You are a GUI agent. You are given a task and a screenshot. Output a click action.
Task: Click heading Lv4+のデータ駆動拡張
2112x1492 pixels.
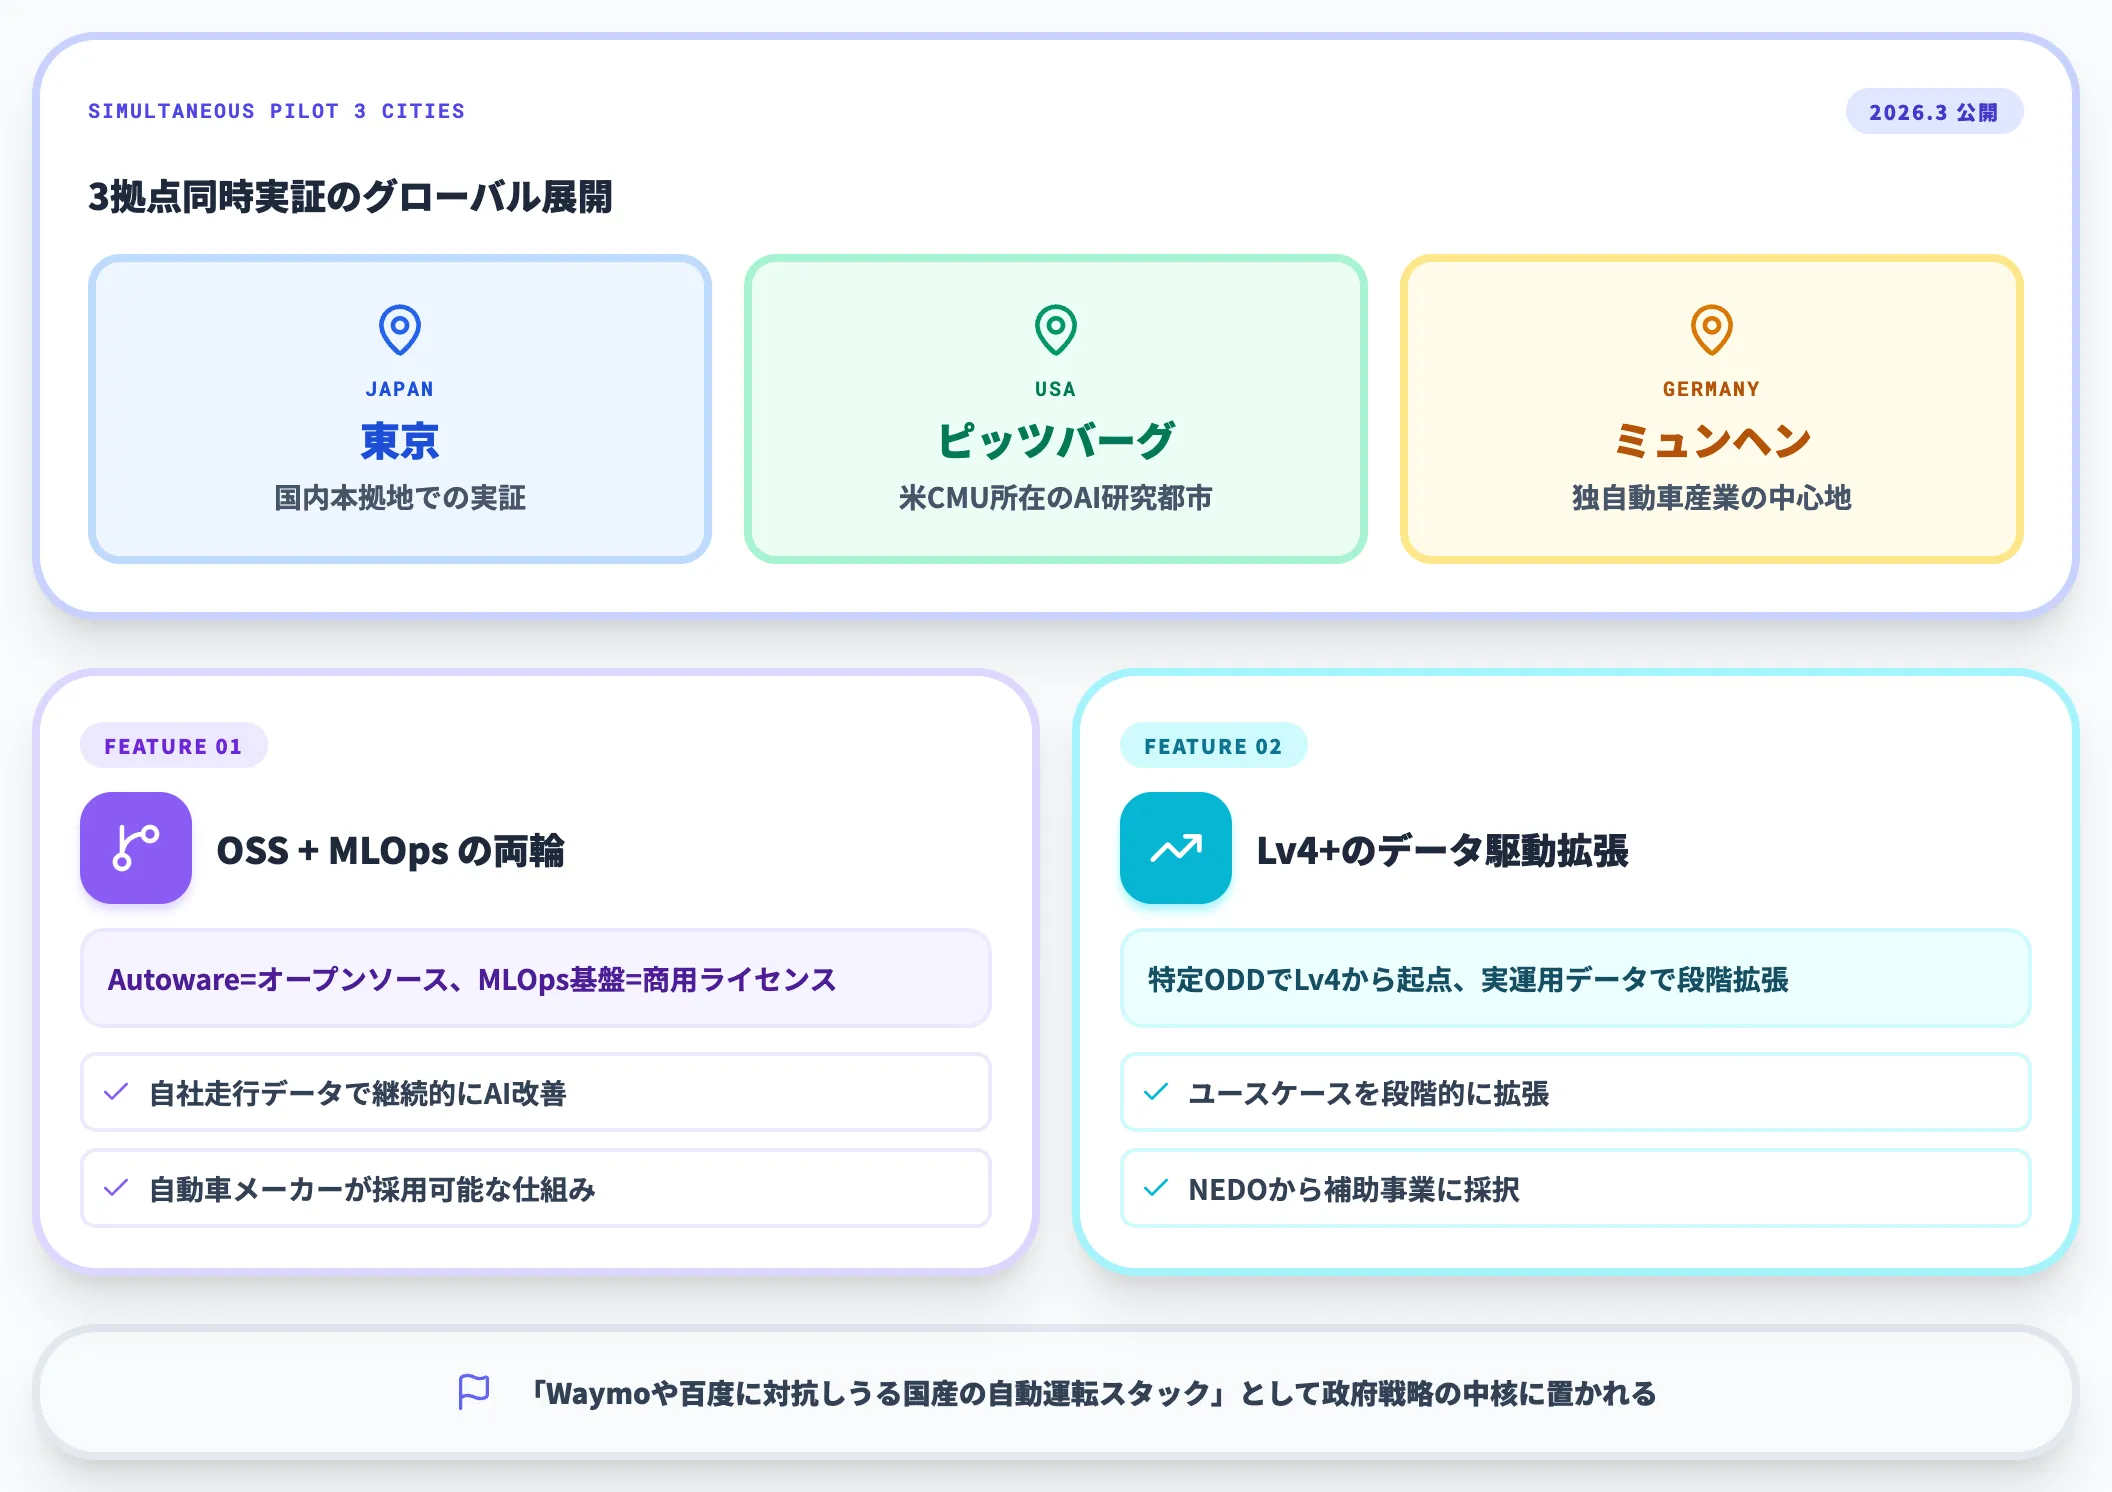pyautogui.click(x=1443, y=851)
